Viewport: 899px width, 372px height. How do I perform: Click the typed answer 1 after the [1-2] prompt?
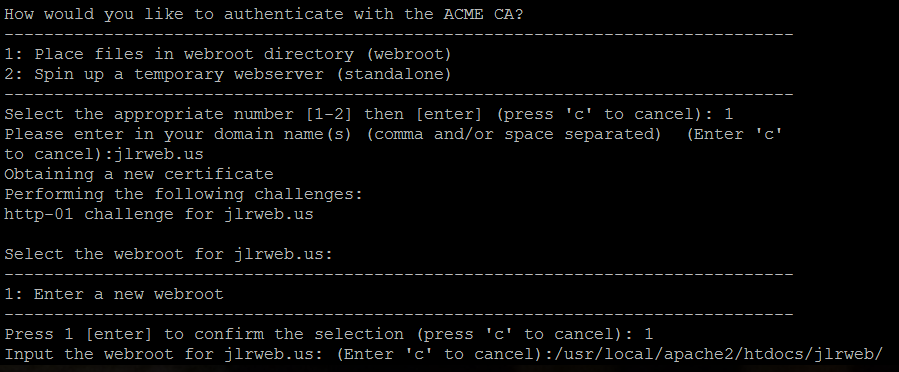click(728, 114)
